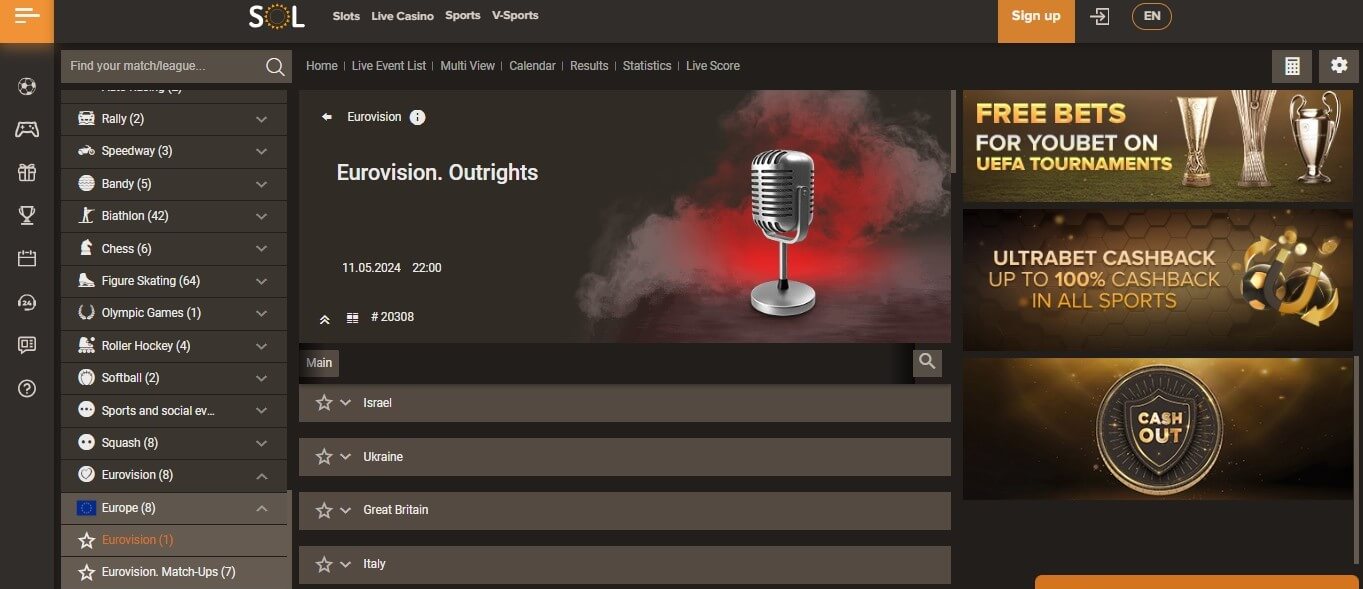Open the trophy tournaments icon in sidebar
Screen dimensions: 1363x589
(x=27, y=215)
